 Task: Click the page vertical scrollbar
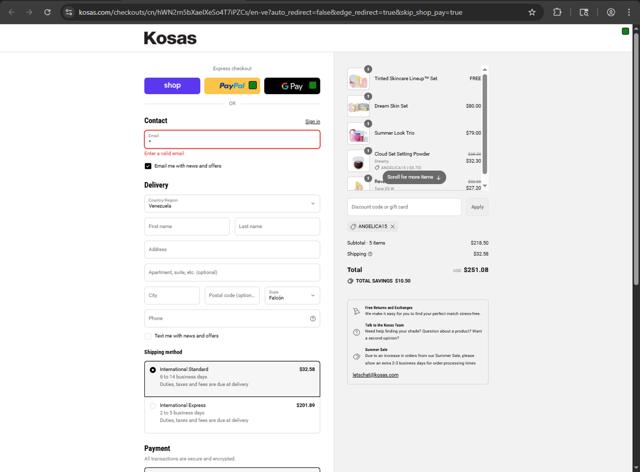pyautogui.click(x=636, y=159)
